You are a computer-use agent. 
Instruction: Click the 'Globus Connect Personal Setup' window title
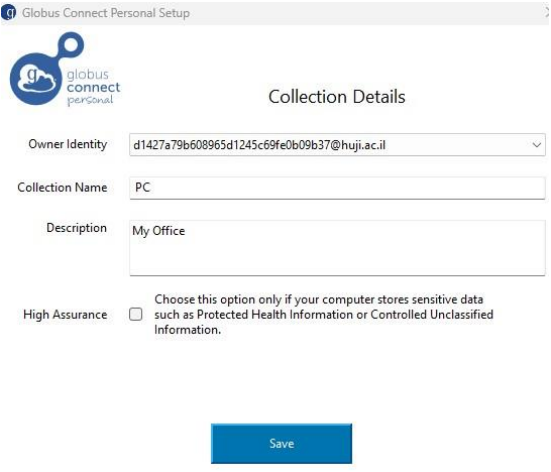click(x=106, y=13)
